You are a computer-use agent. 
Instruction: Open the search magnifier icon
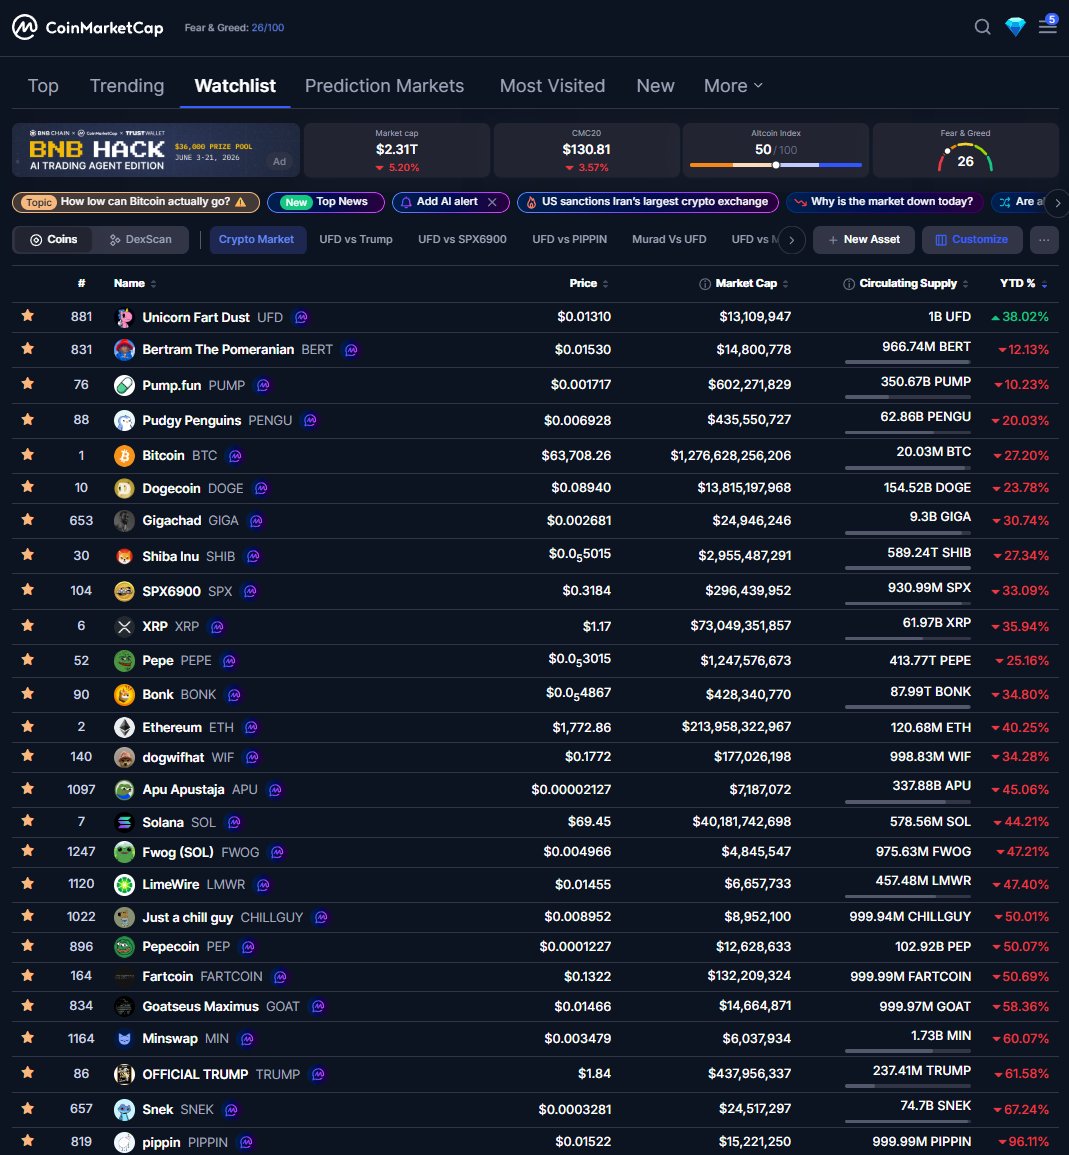pyautogui.click(x=982, y=27)
